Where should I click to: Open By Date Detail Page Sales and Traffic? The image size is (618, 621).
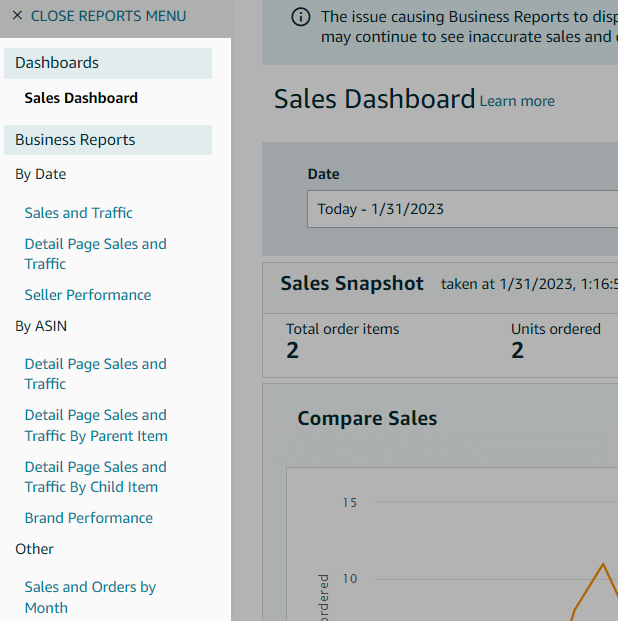click(x=95, y=254)
